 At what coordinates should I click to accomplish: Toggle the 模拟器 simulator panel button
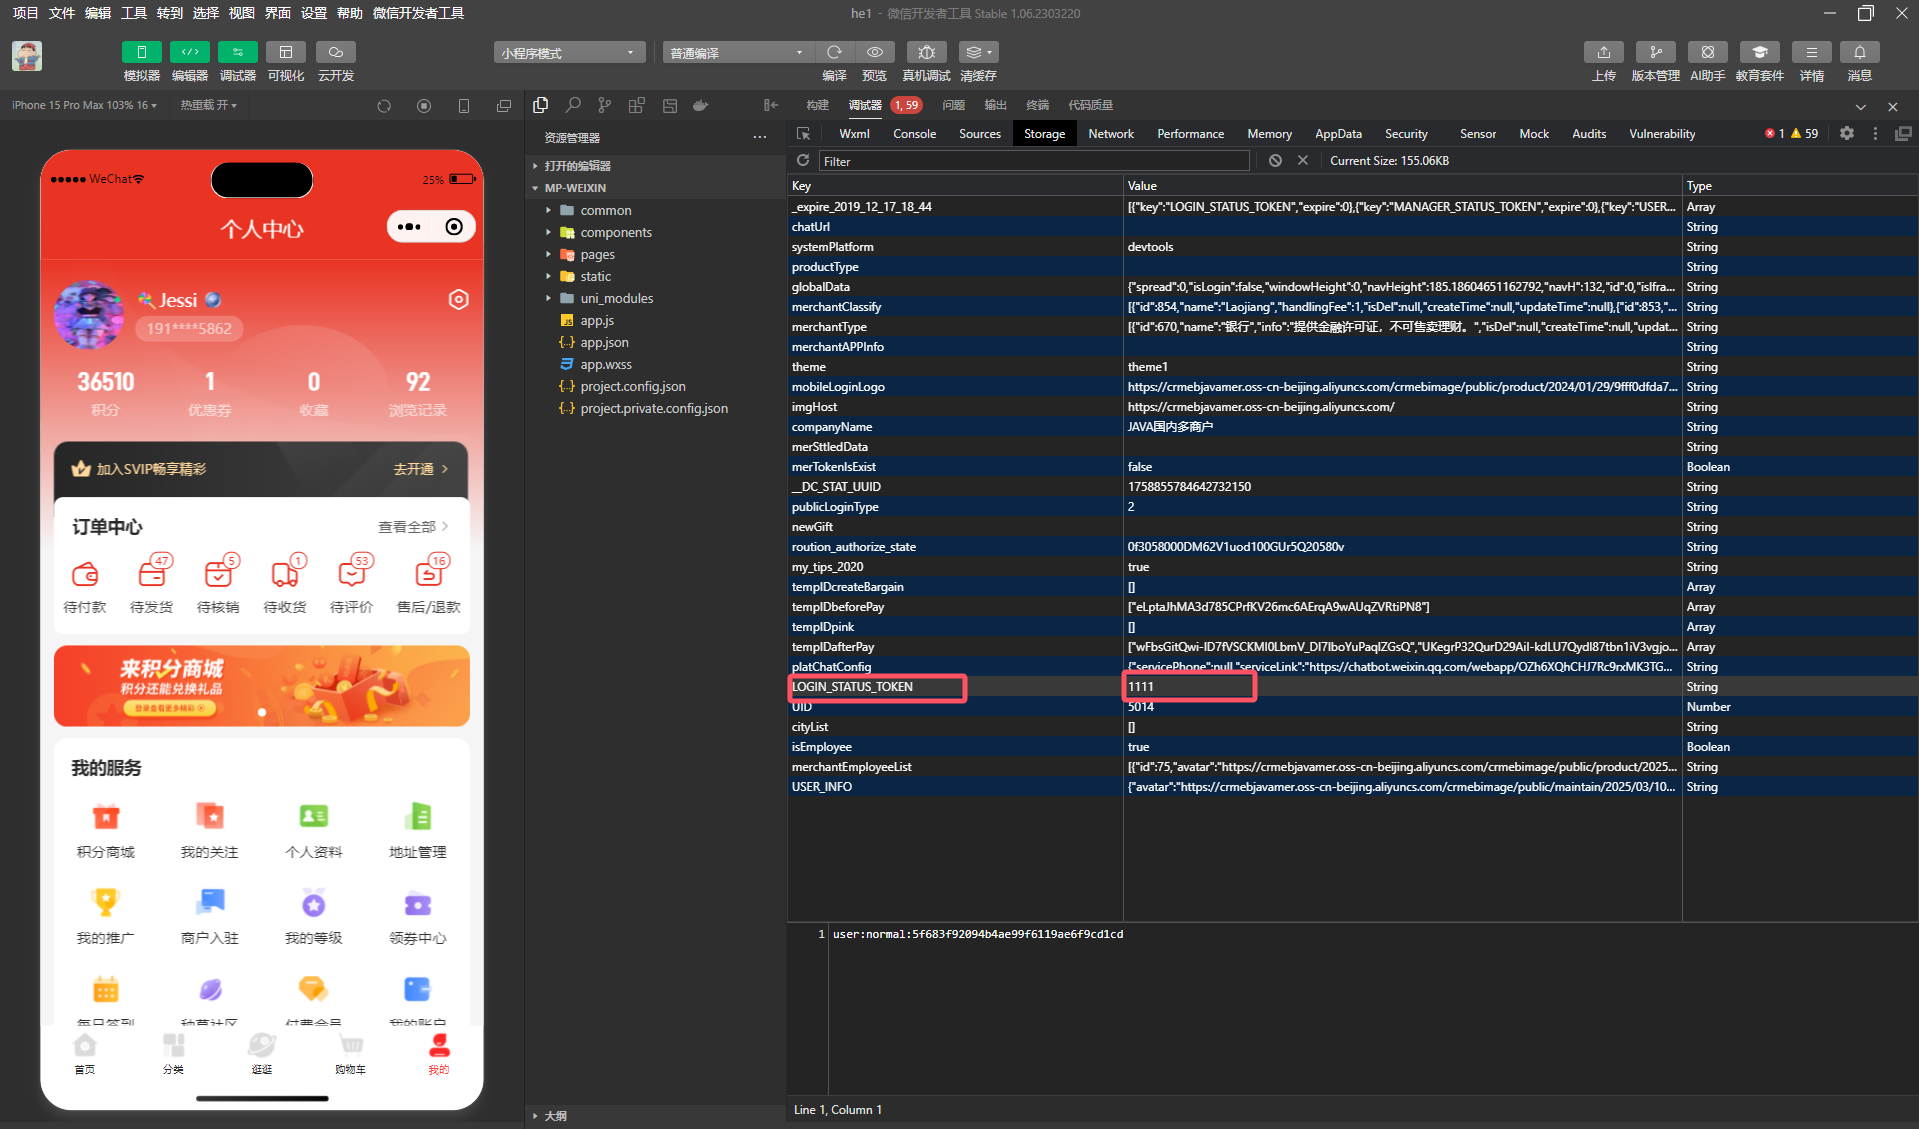[141, 52]
